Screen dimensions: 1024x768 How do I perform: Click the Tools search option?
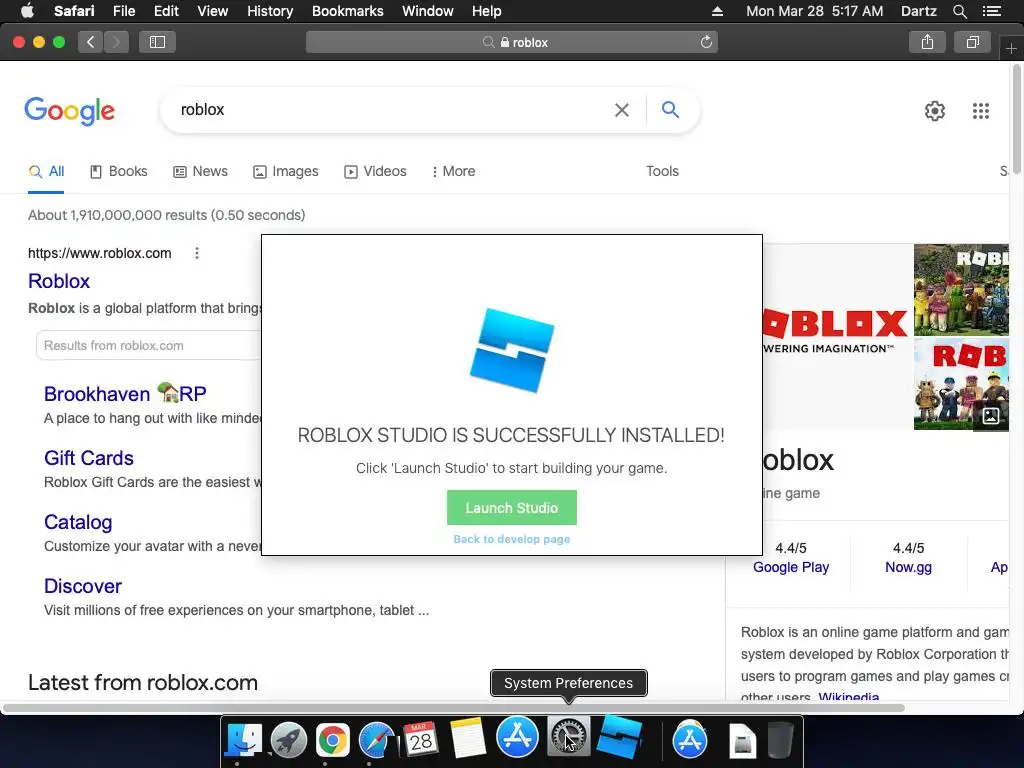662,171
